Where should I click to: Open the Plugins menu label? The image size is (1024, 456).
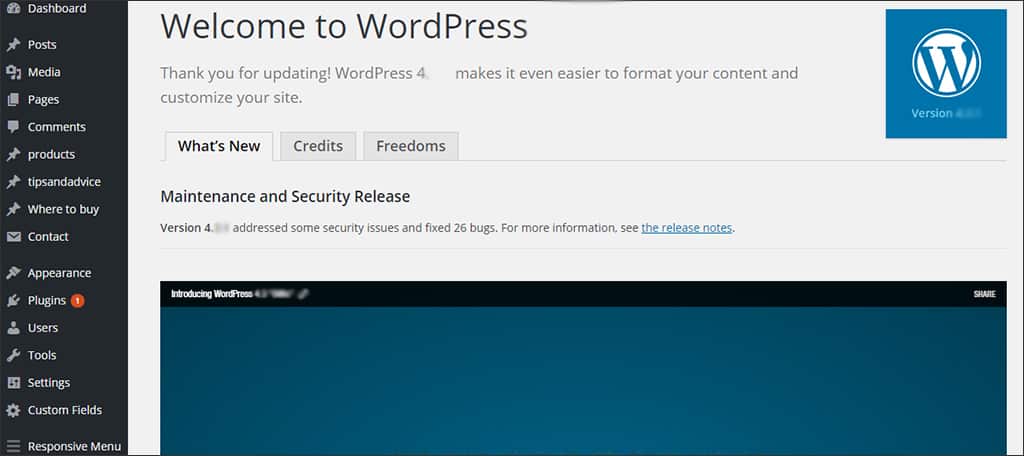(x=46, y=301)
